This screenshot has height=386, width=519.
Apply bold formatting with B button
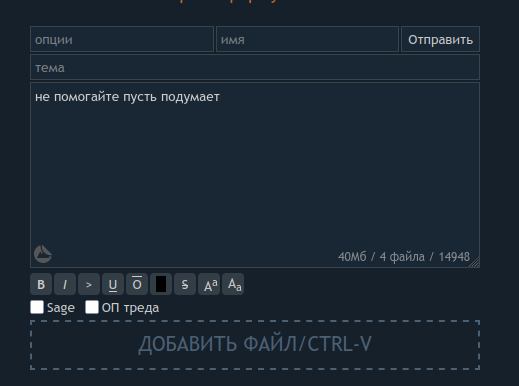41,284
